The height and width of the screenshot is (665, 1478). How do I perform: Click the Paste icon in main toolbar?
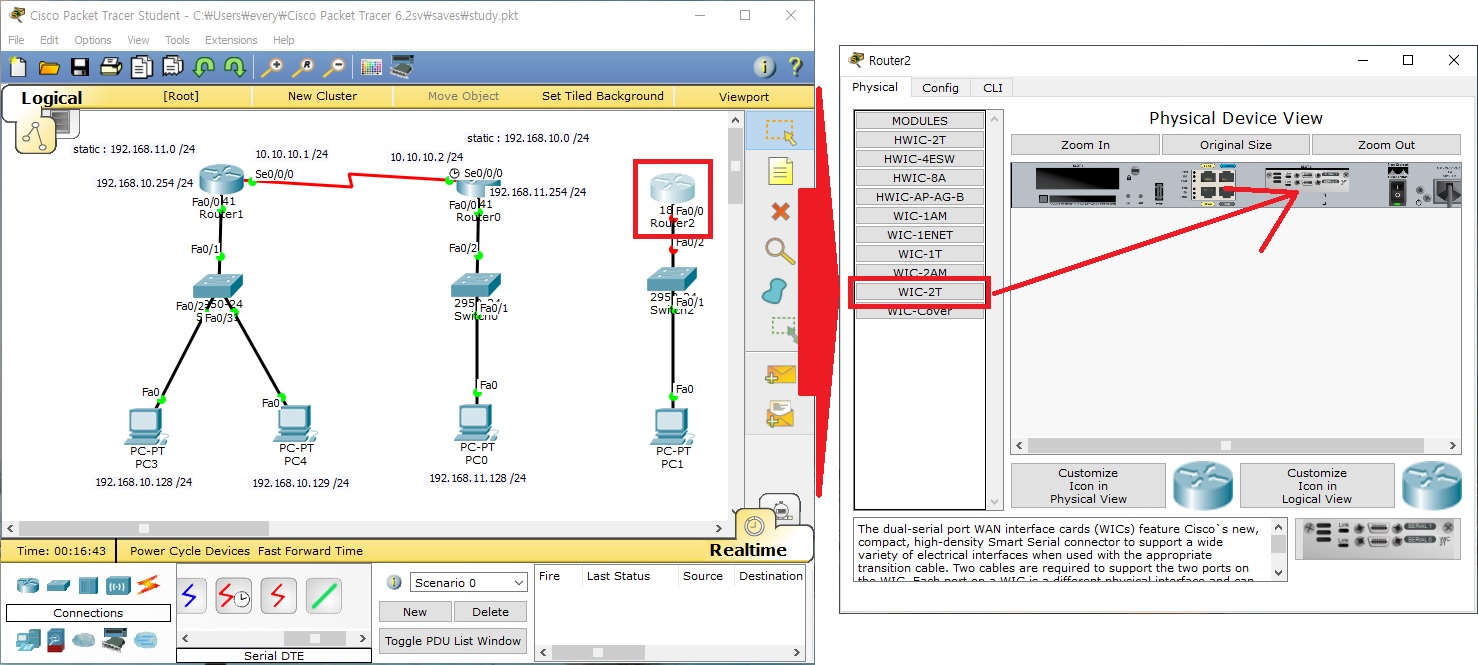coord(172,68)
